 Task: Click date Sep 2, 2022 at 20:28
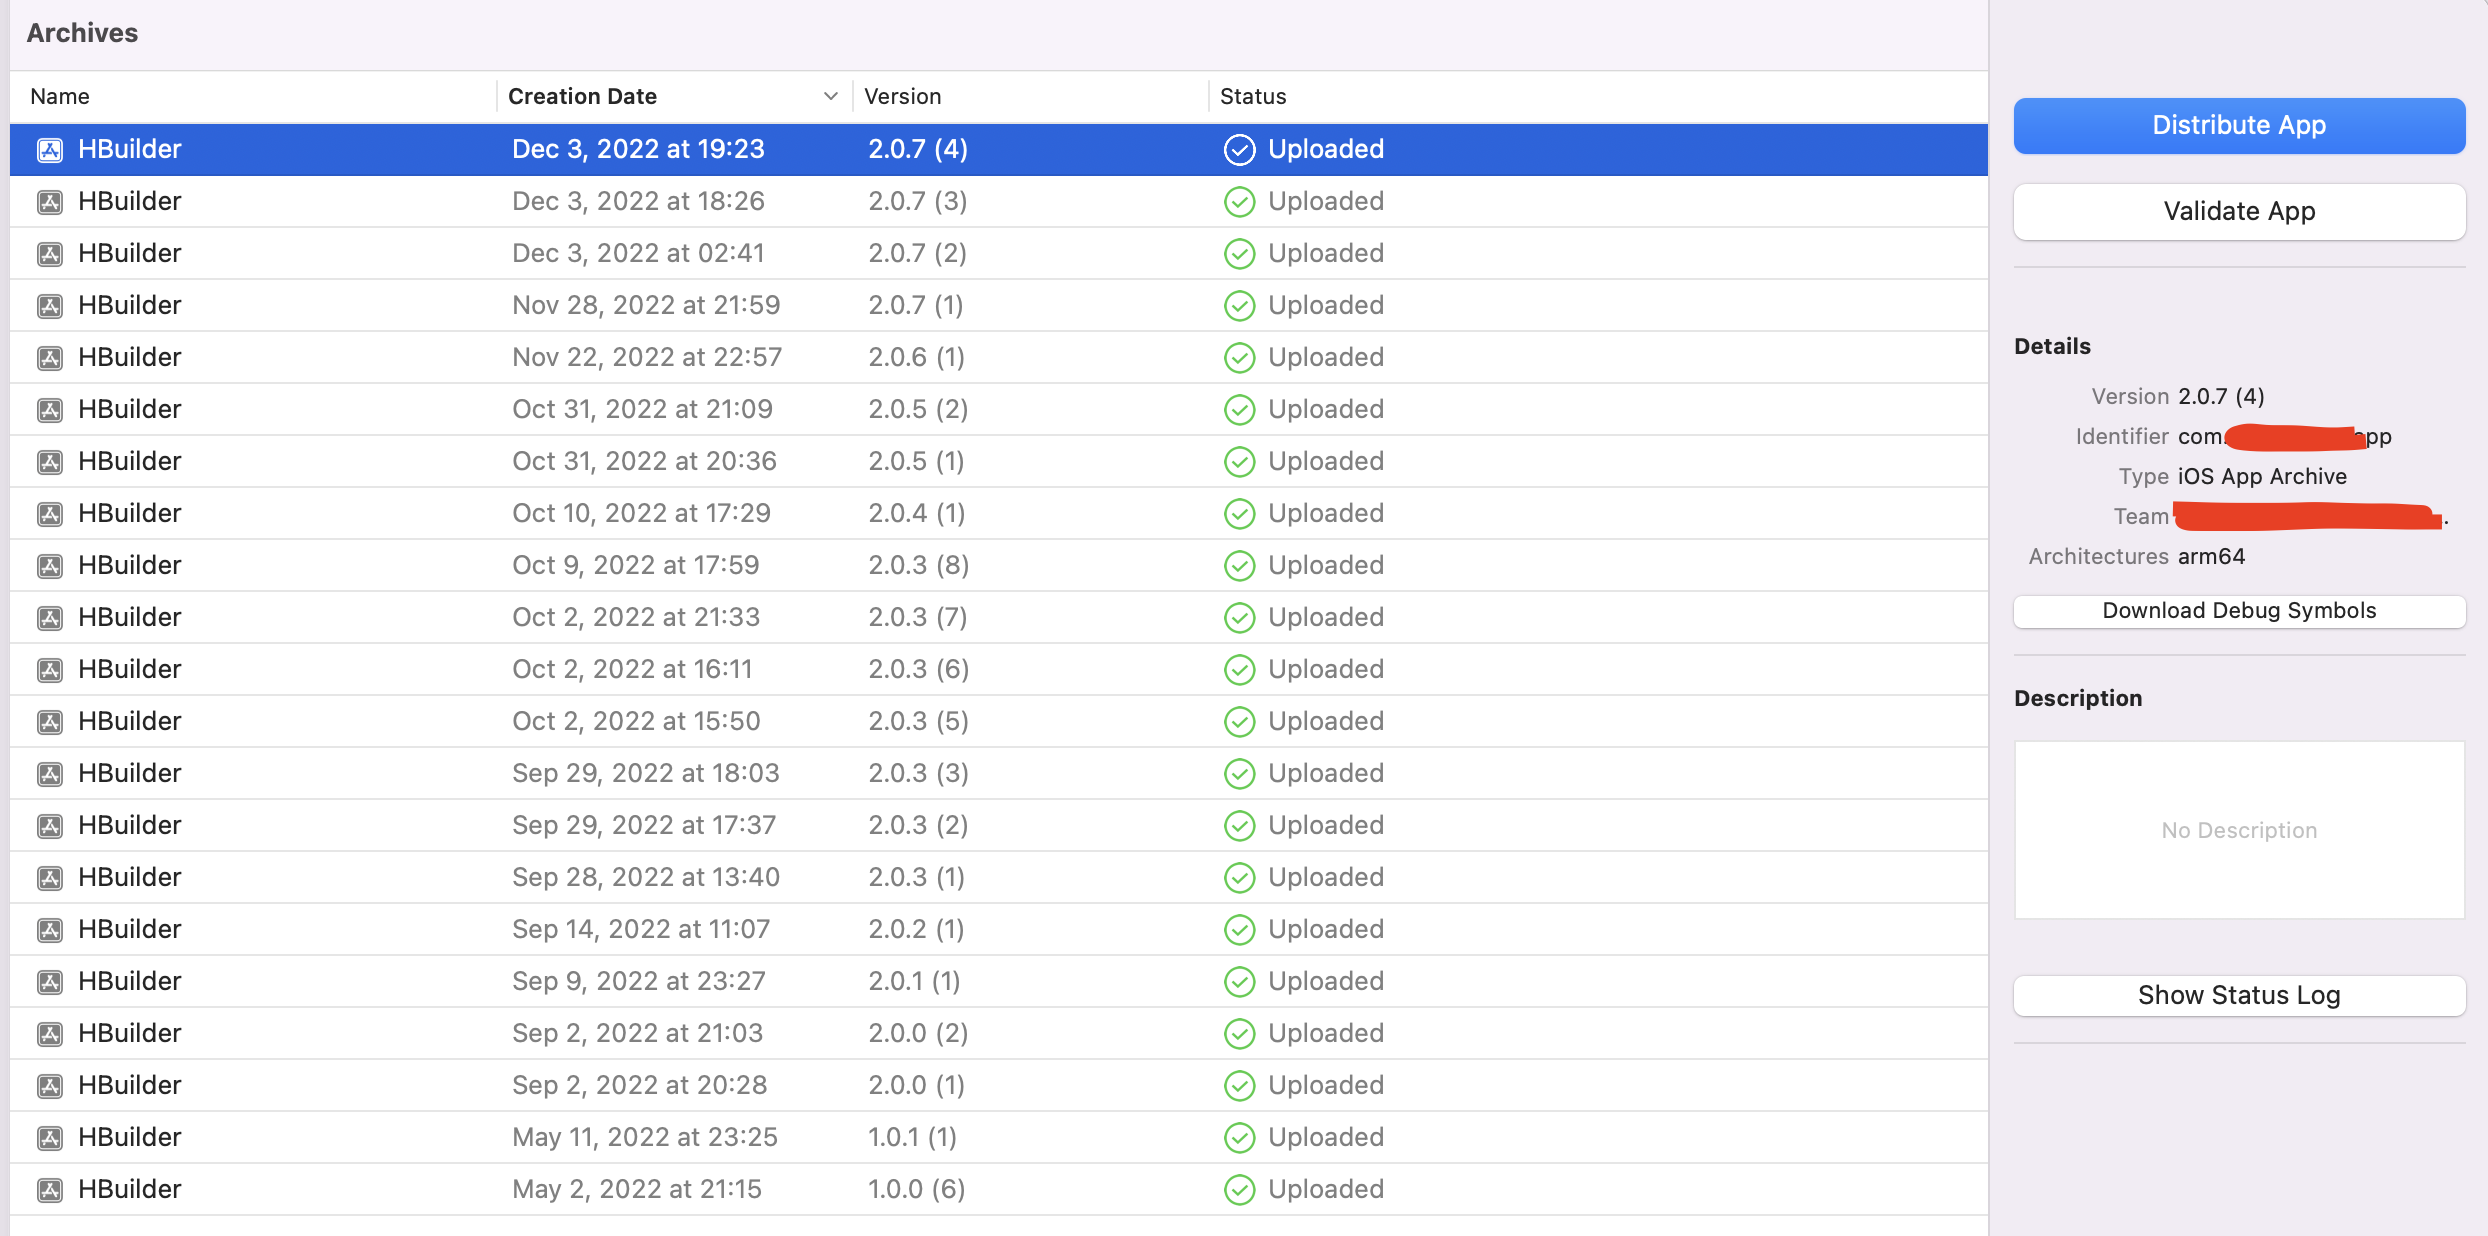pyautogui.click(x=640, y=1085)
